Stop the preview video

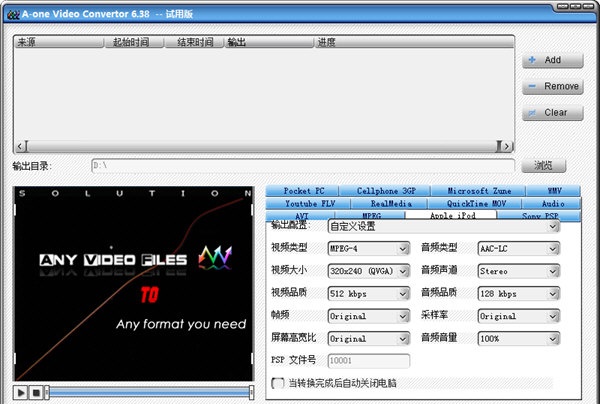(36, 393)
